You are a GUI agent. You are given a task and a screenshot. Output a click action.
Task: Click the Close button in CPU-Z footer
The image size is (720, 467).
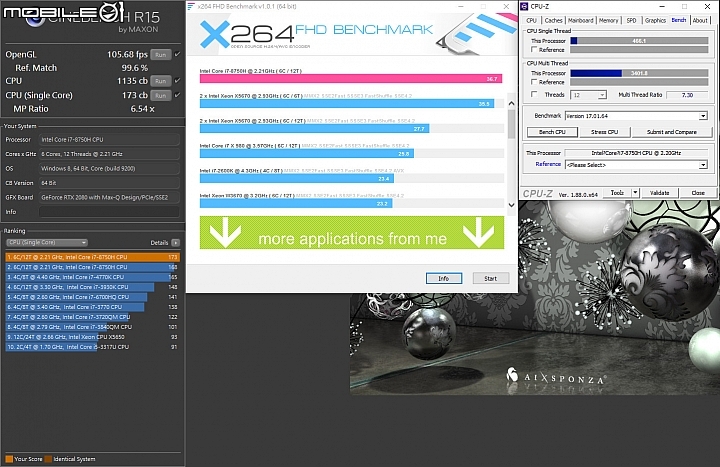coord(698,193)
